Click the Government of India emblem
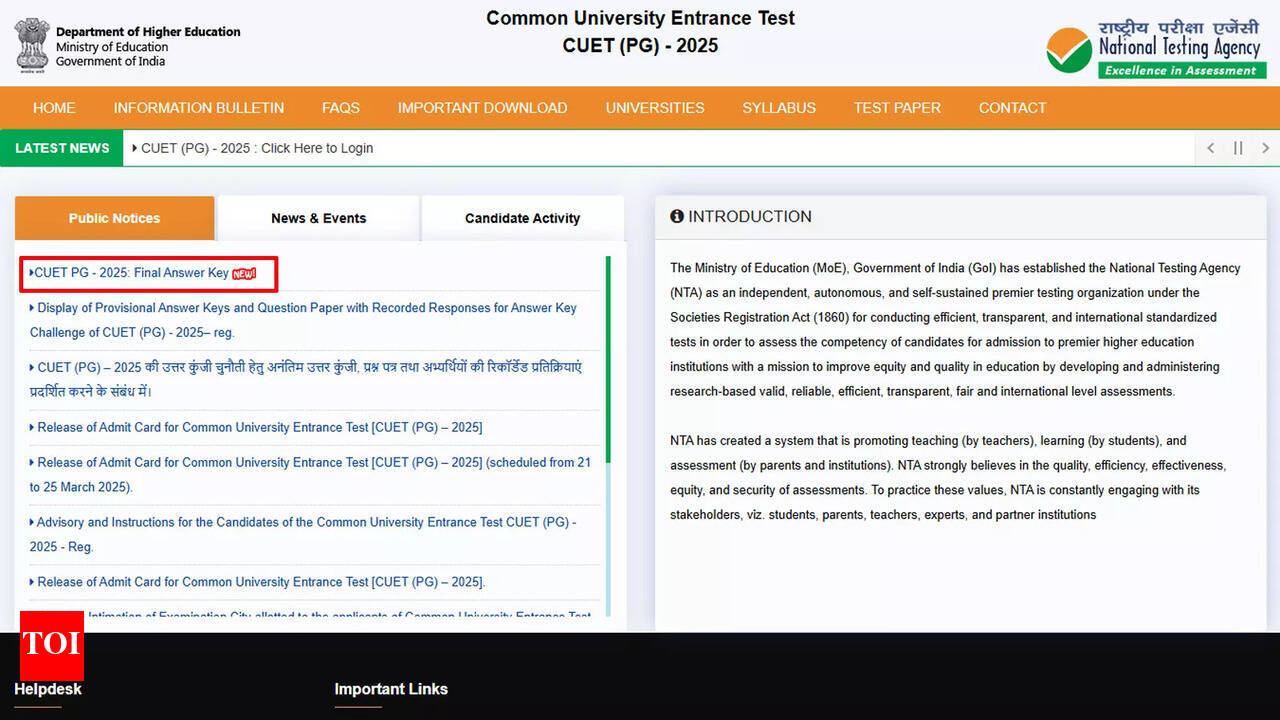 coord(32,45)
